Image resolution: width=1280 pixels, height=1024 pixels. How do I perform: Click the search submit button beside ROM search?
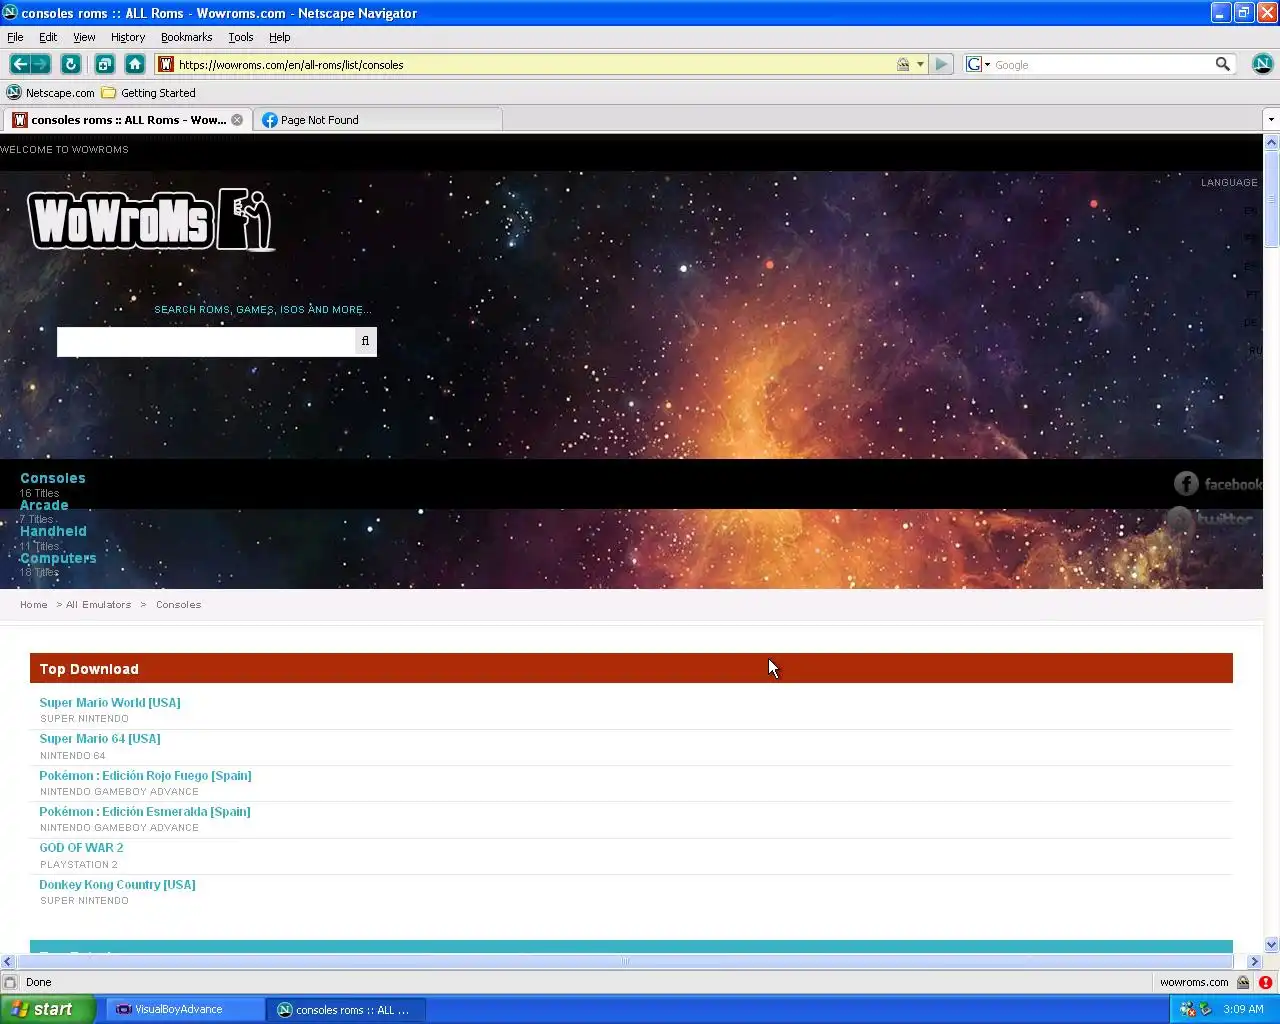pos(365,341)
